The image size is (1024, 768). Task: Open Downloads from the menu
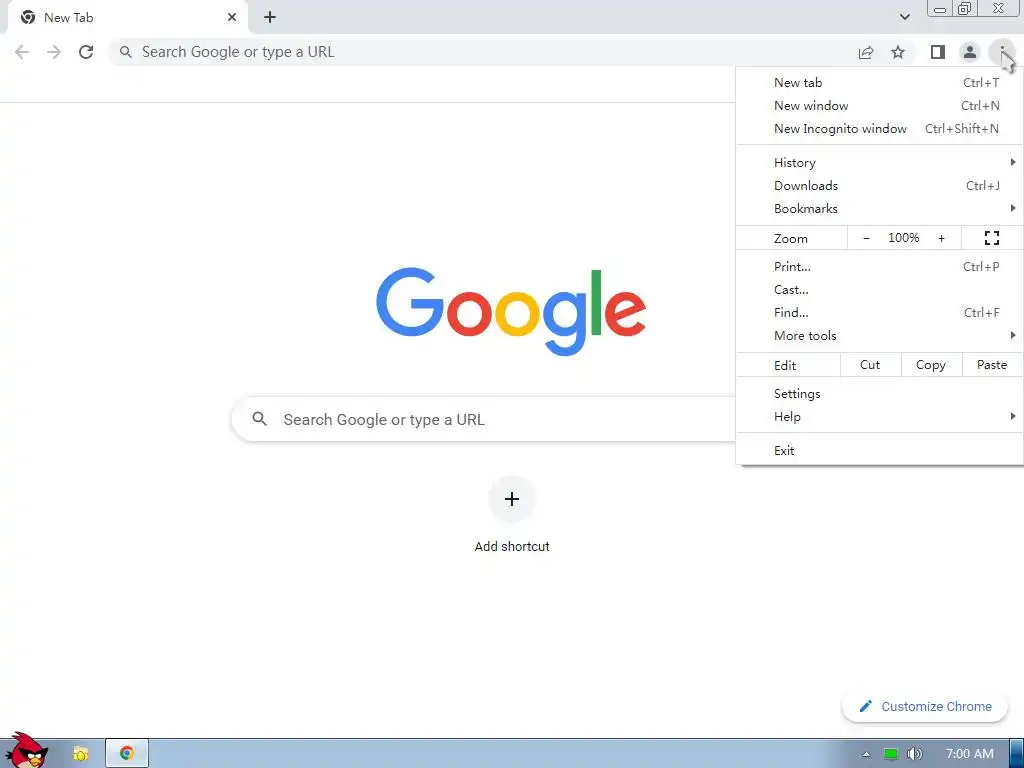[880, 185]
